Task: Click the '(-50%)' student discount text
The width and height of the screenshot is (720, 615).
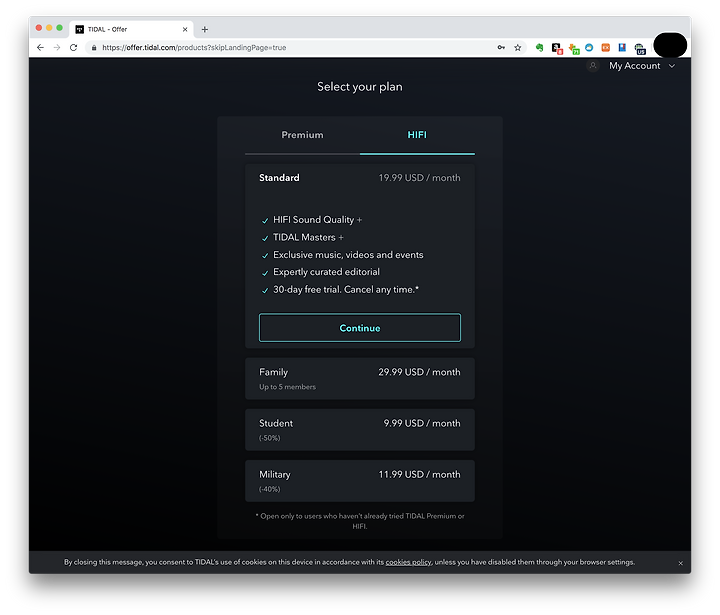Action: 270,438
